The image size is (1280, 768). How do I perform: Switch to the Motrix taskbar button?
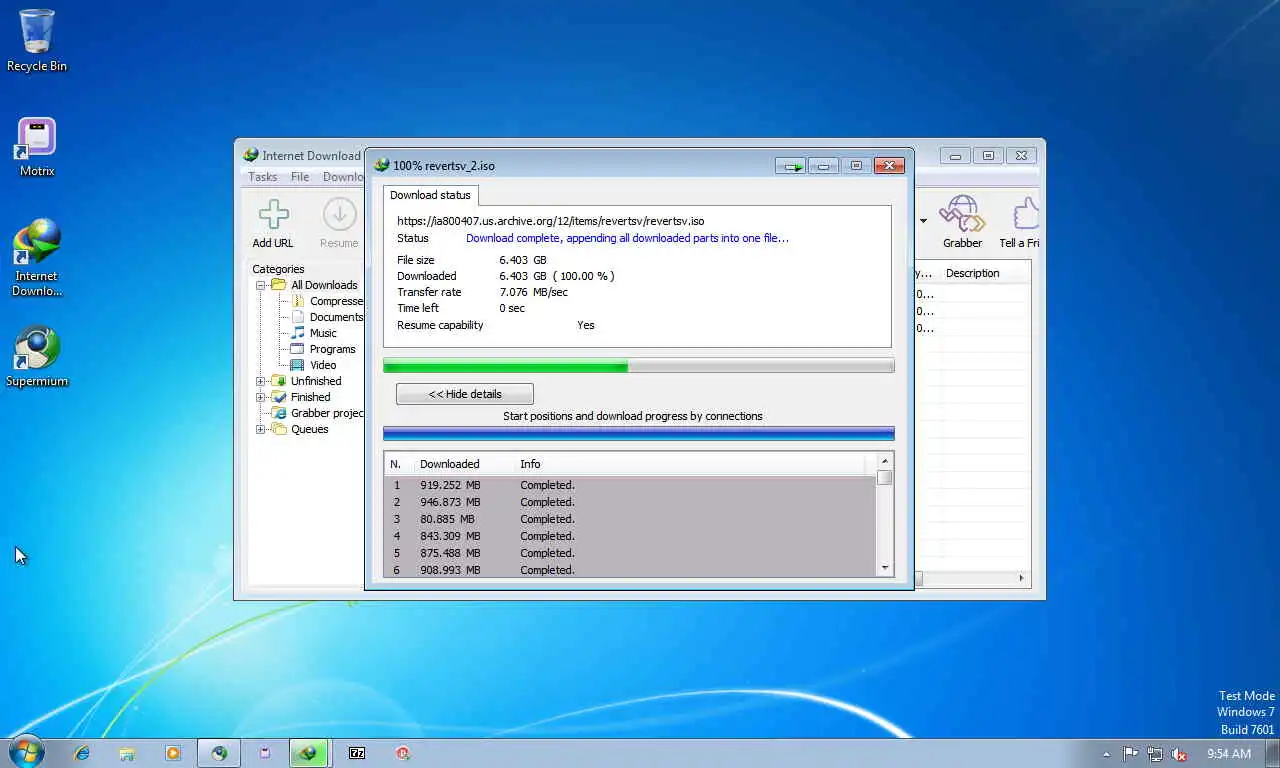(265, 753)
